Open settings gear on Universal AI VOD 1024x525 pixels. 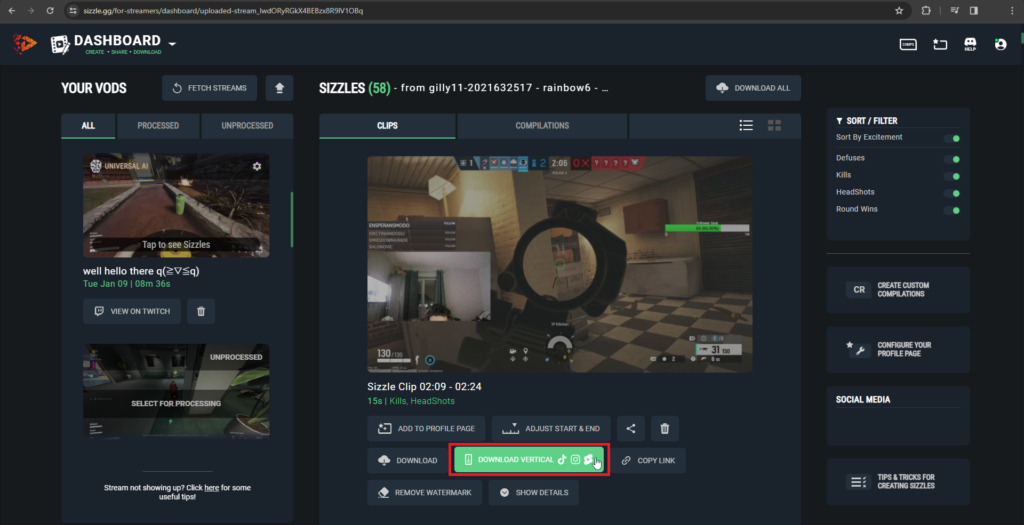(x=257, y=167)
